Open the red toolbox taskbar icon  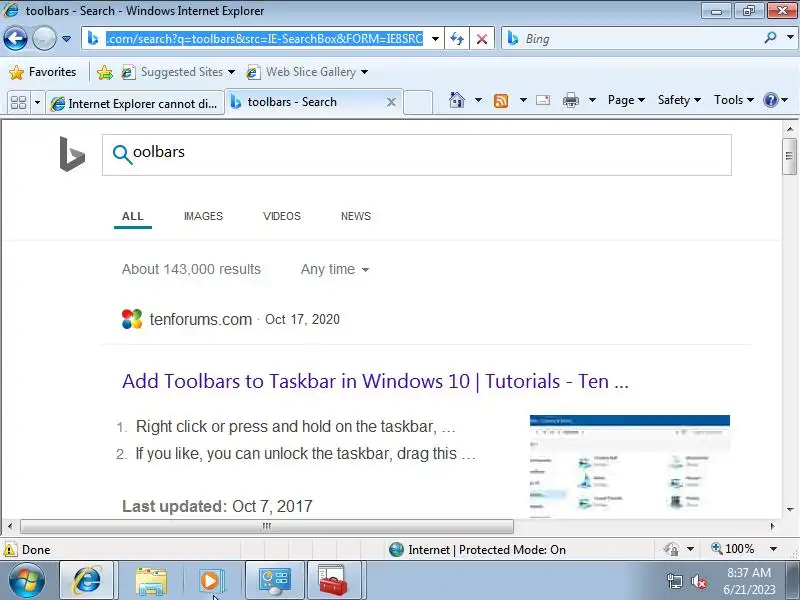(x=333, y=581)
